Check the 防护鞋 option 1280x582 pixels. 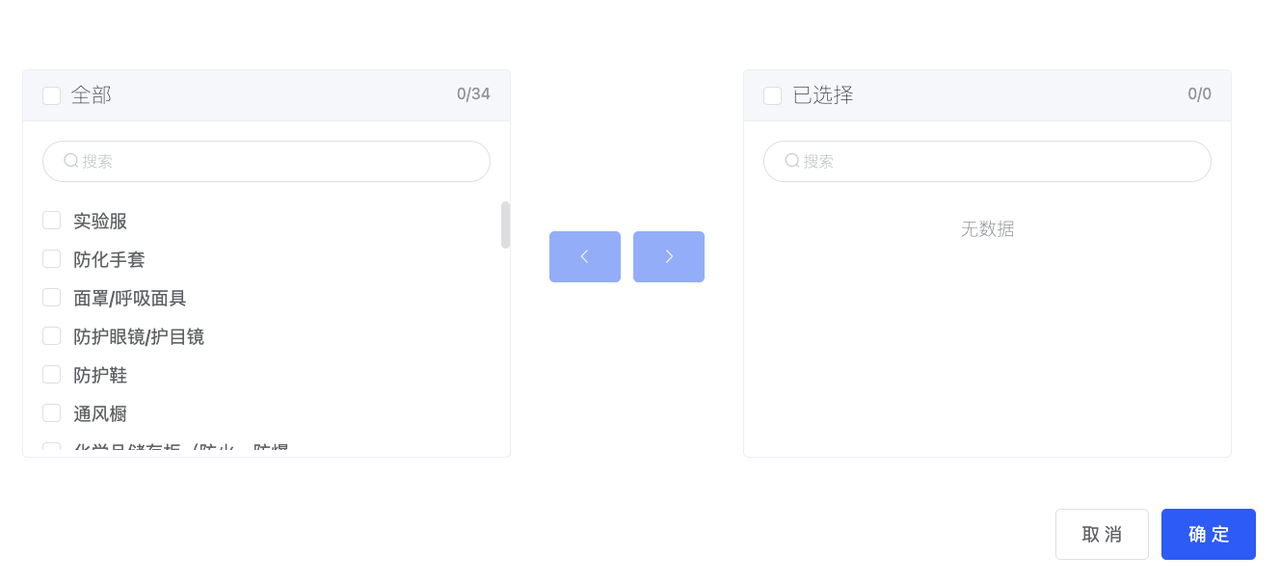pyautogui.click(x=52, y=374)
